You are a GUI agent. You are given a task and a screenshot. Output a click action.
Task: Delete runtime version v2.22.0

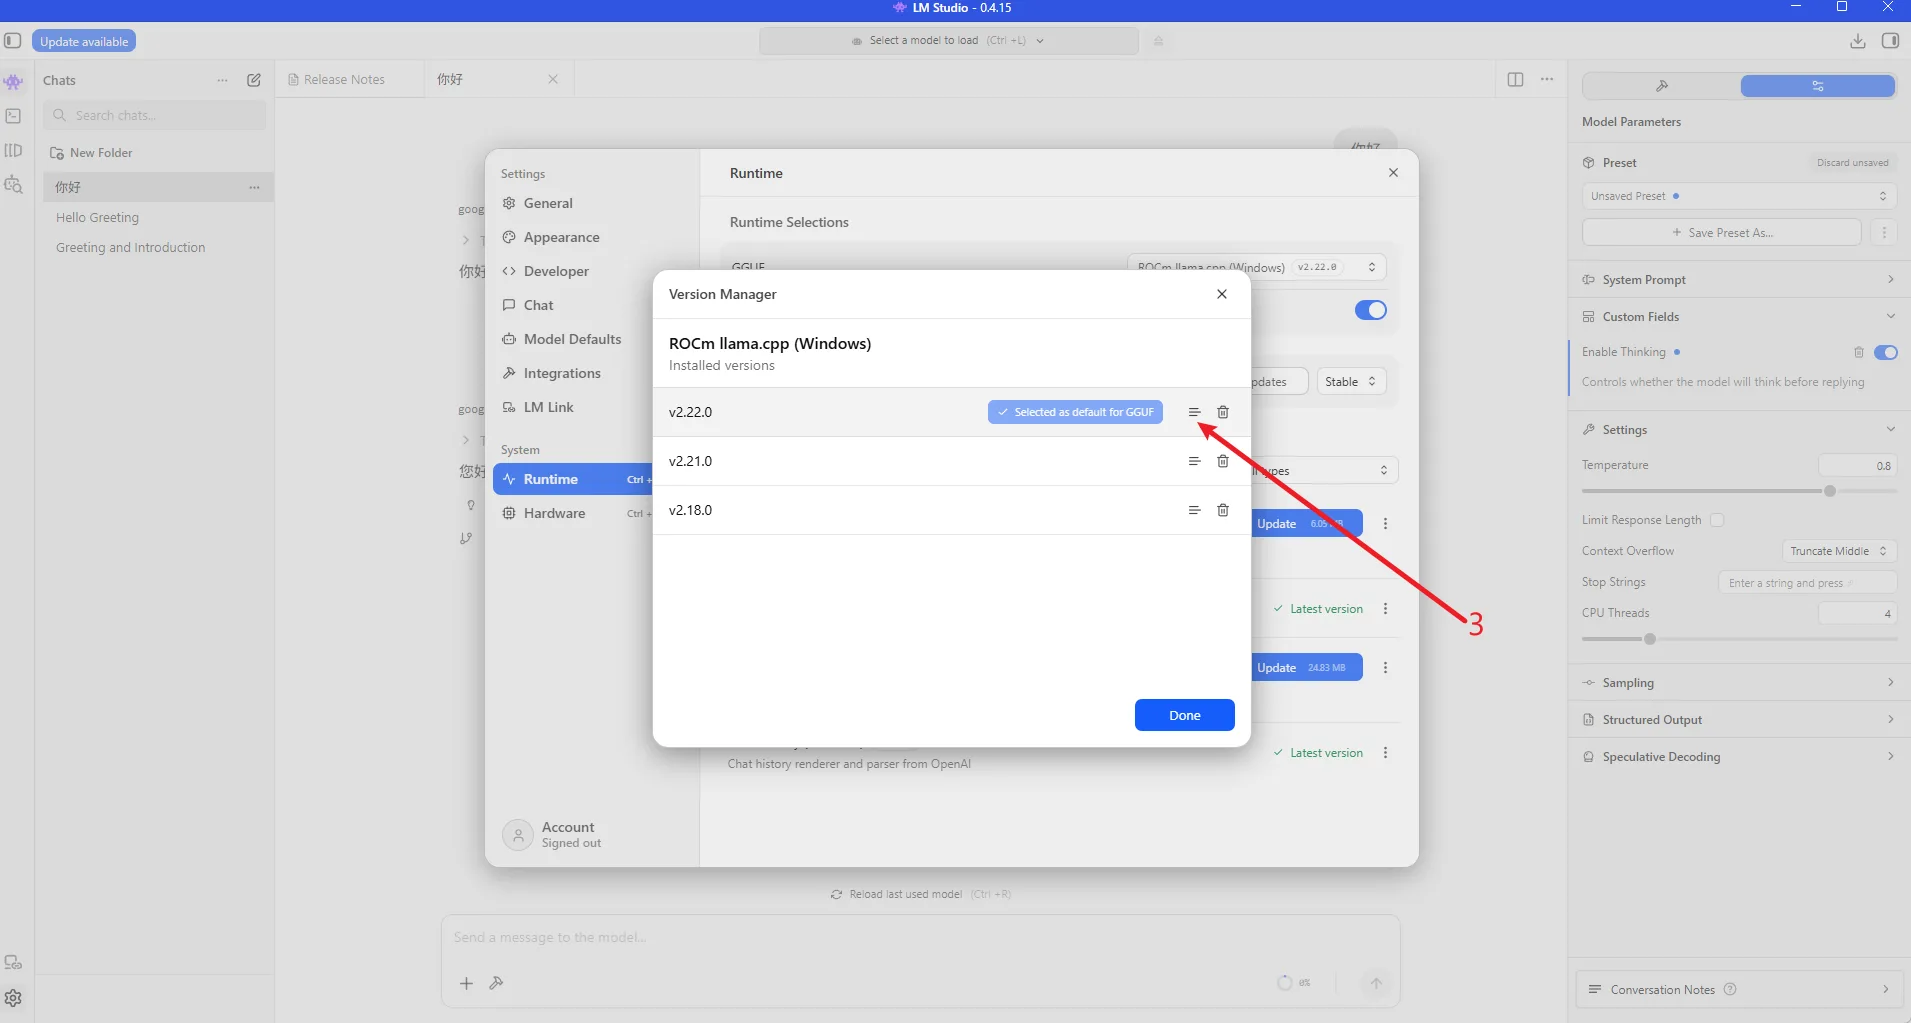(1223, 412)
